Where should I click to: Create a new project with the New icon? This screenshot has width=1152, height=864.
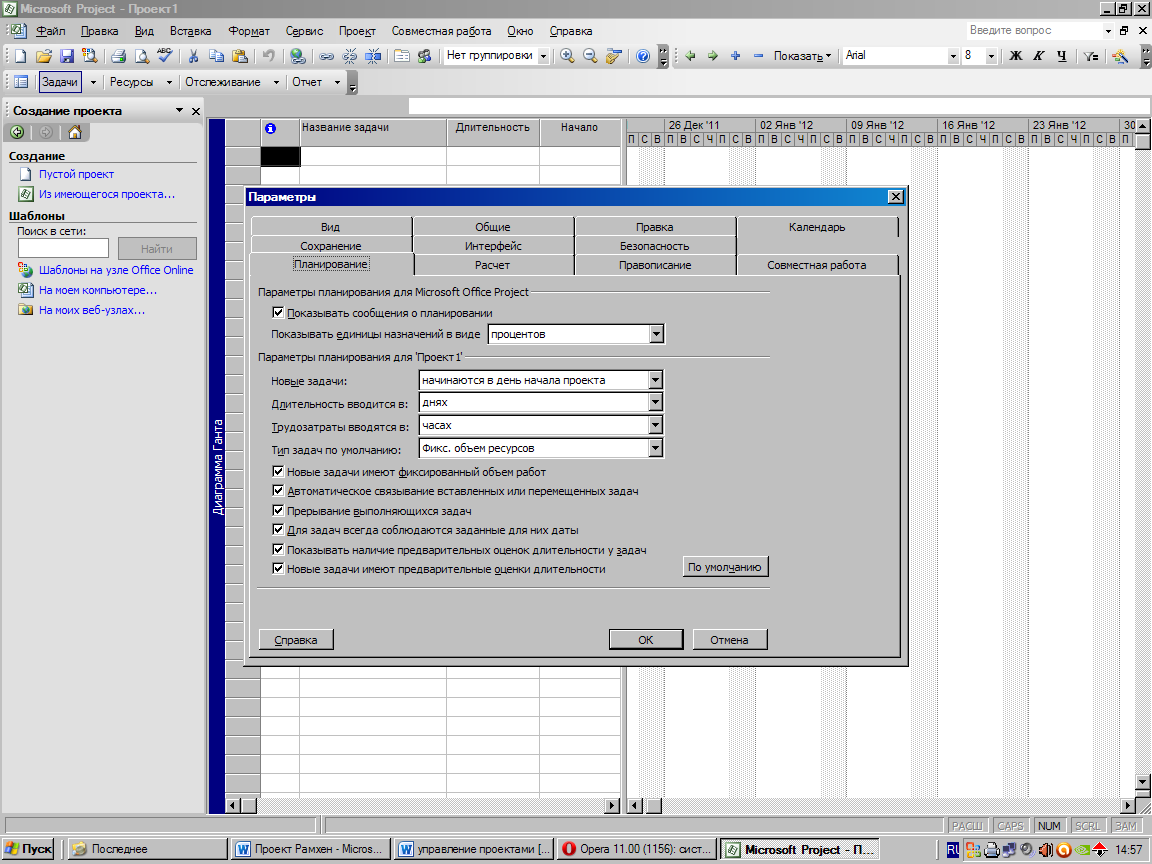(x=21, y=56)
